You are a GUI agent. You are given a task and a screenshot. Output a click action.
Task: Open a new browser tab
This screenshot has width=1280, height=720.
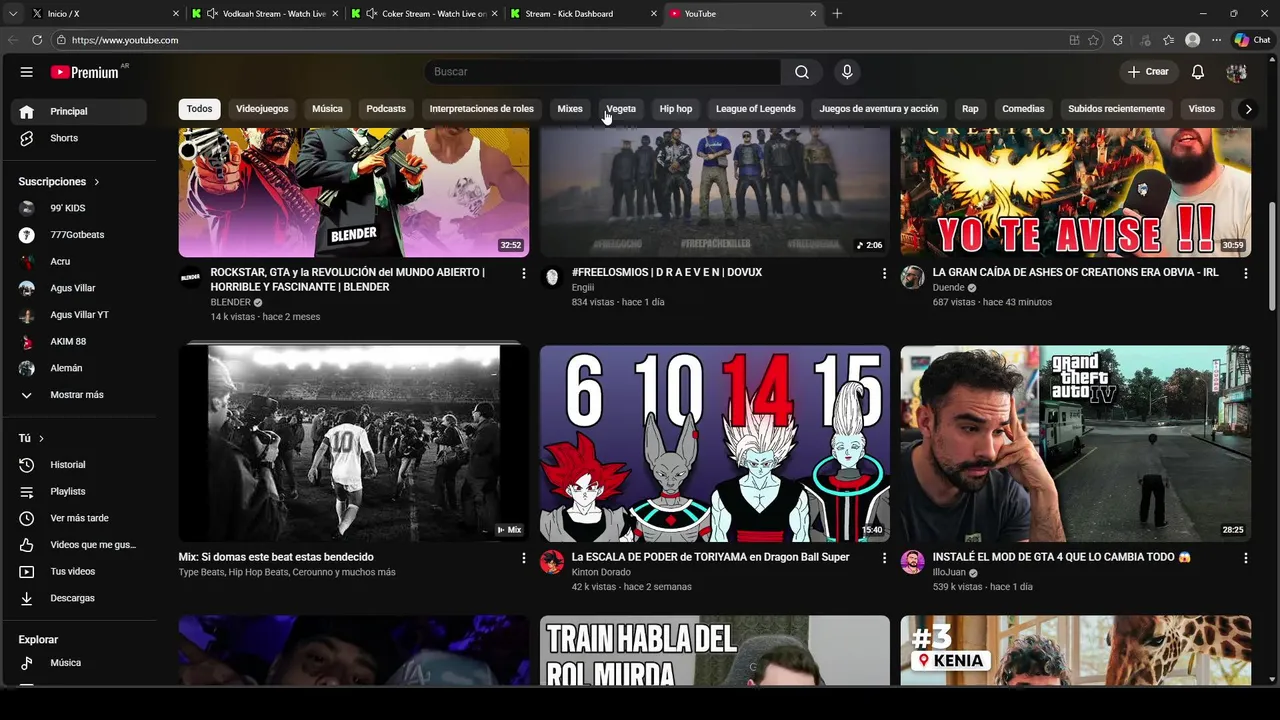[837, 14]
